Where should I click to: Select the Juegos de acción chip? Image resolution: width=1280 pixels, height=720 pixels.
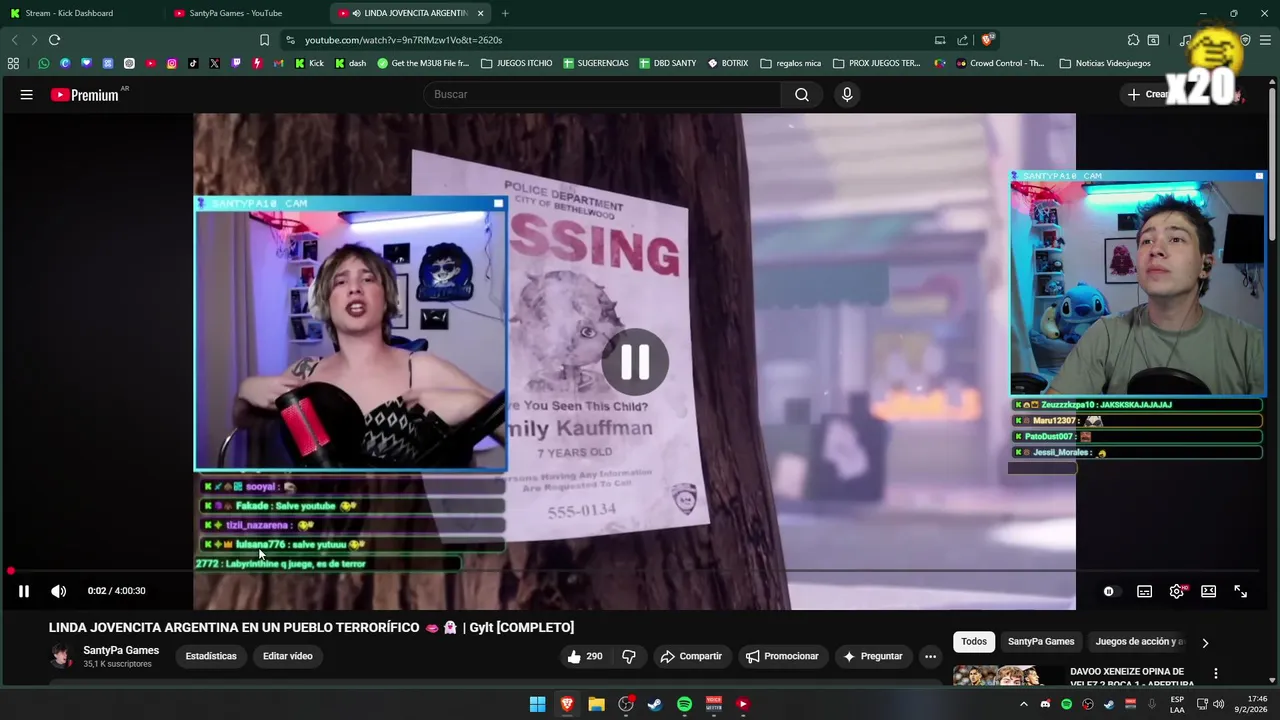(1139, 642)
